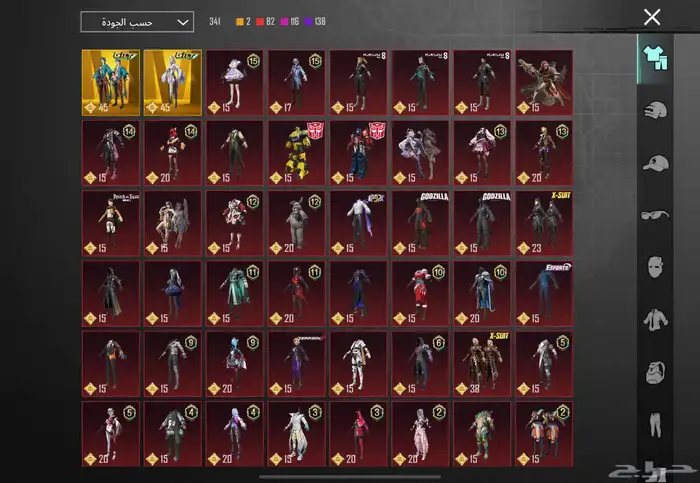Open the cap headwear category
Viewport: 700px width, 483px height.
click(x=654, y=162)
